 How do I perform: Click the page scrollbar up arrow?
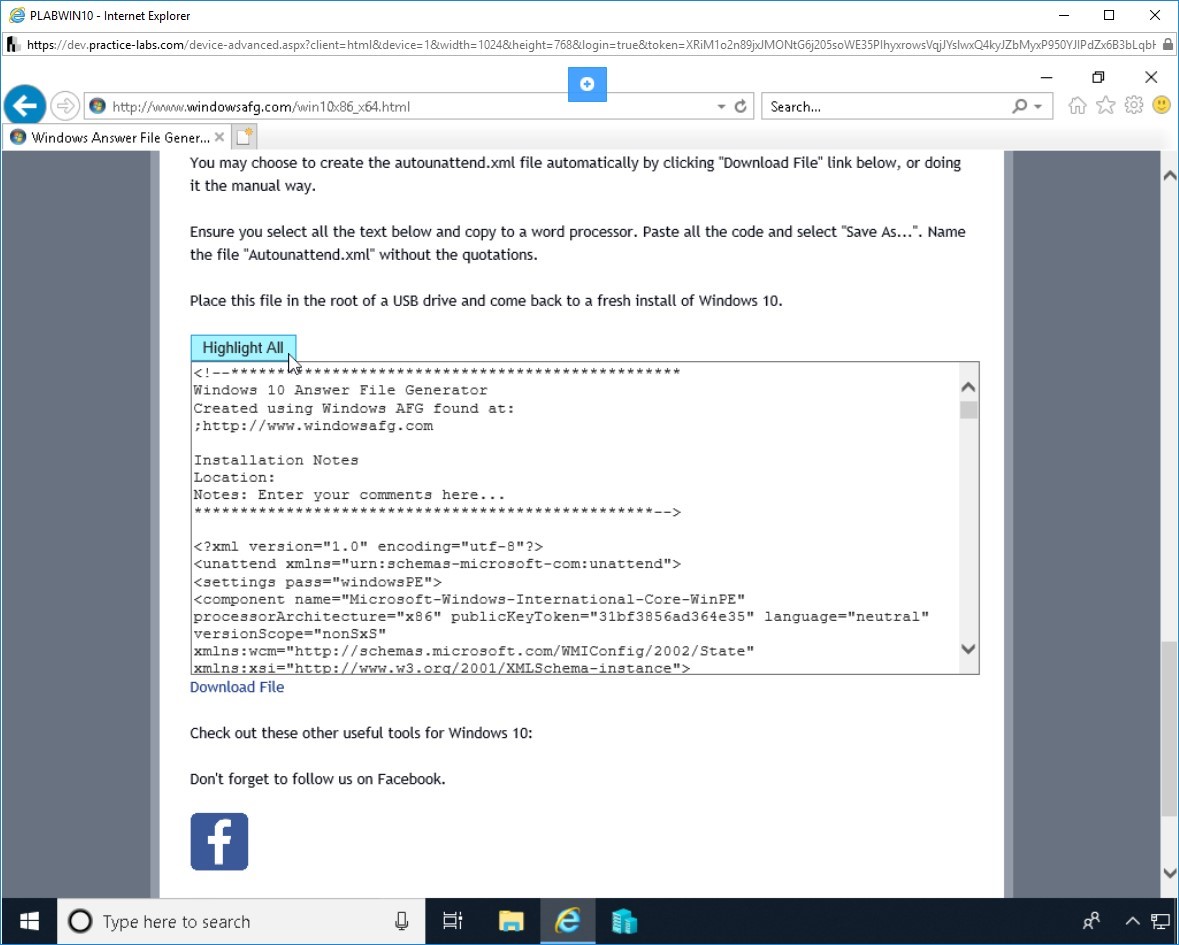click(x=1169, y=176)
